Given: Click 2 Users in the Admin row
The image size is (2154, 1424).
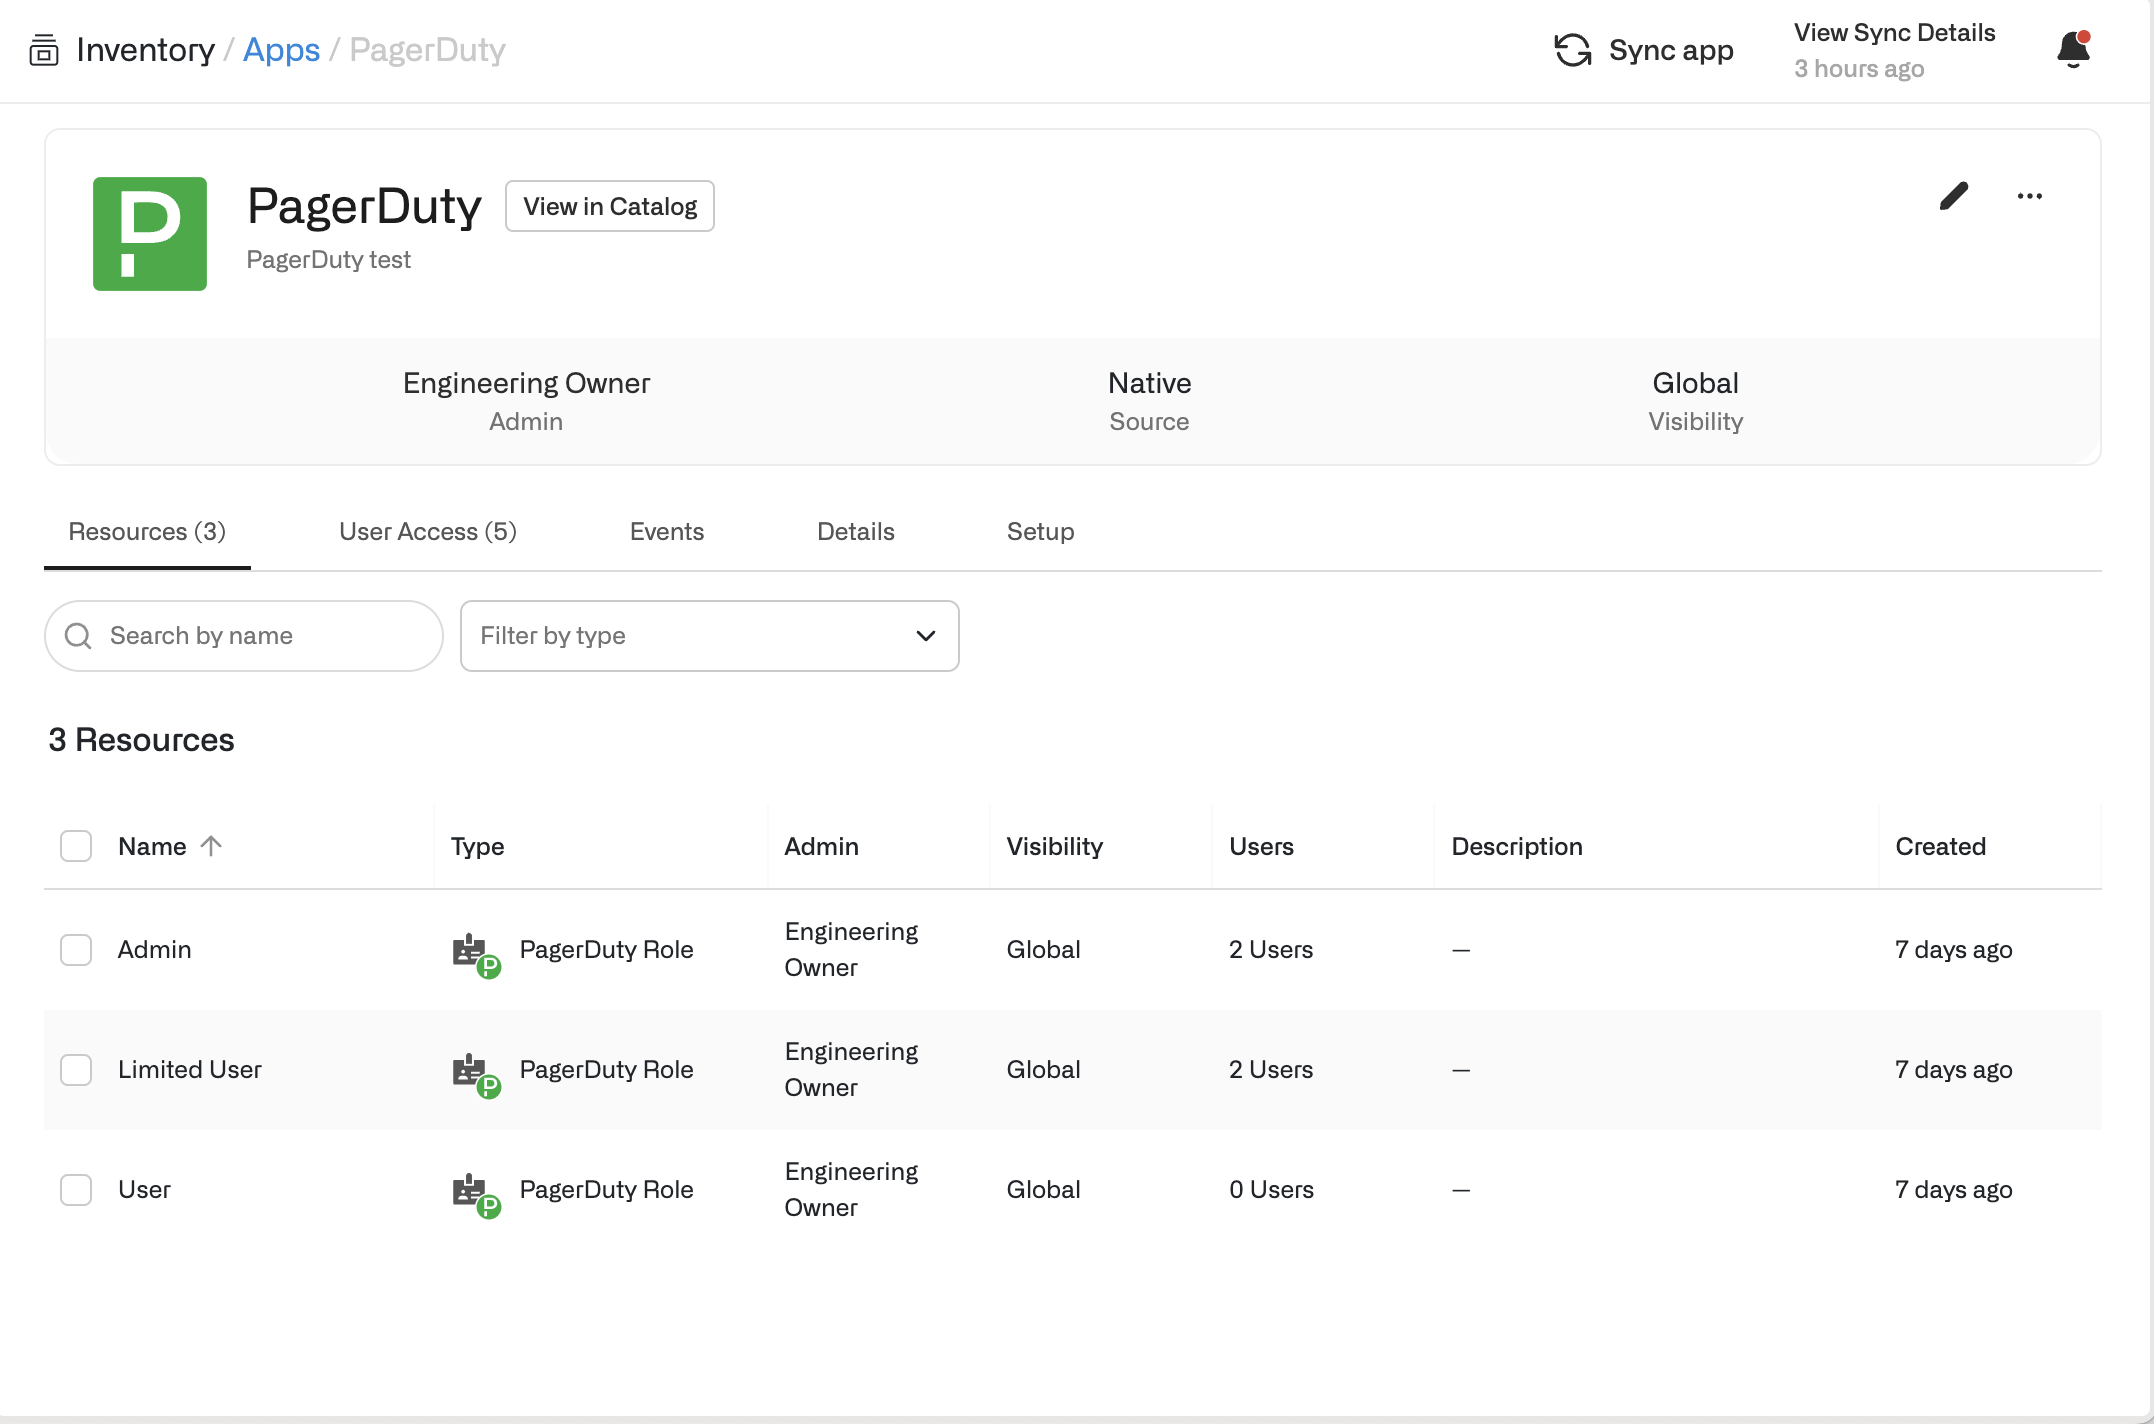Looking at the screenshot, I should [1271, 950].
